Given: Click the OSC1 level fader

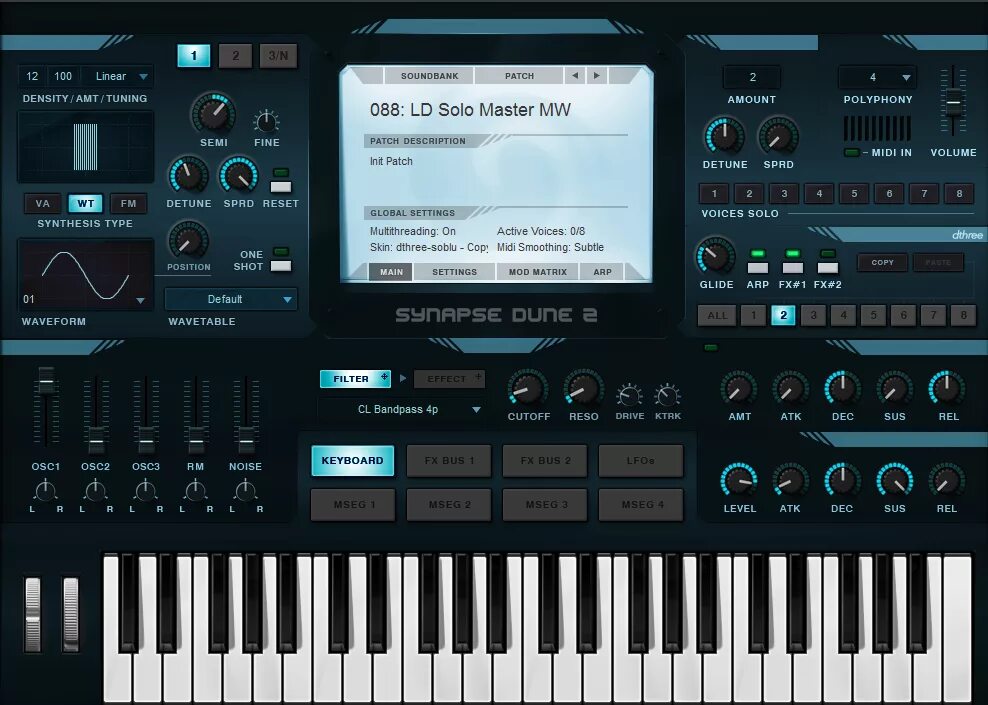Looking at the screenshot, I should [x=46, y=380].
